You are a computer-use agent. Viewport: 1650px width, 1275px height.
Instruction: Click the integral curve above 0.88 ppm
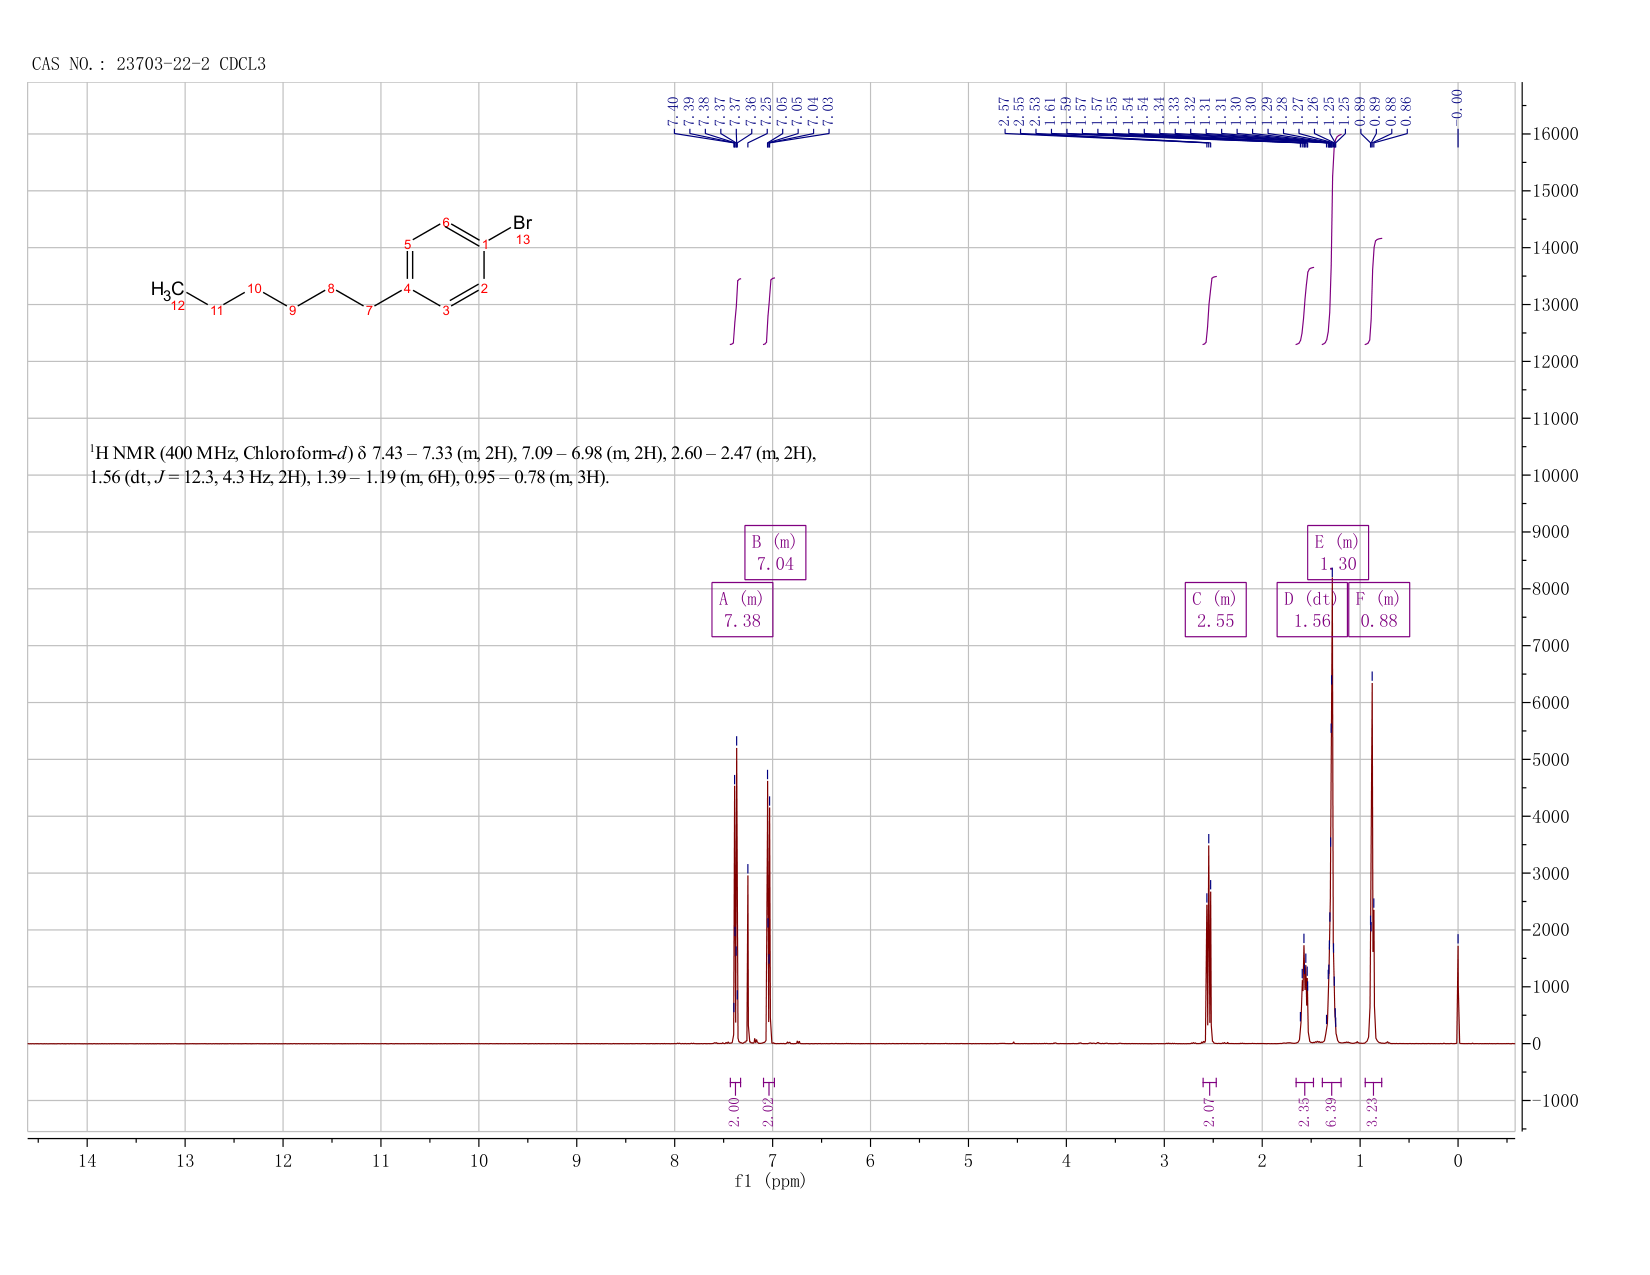[x=1373, y=291]
